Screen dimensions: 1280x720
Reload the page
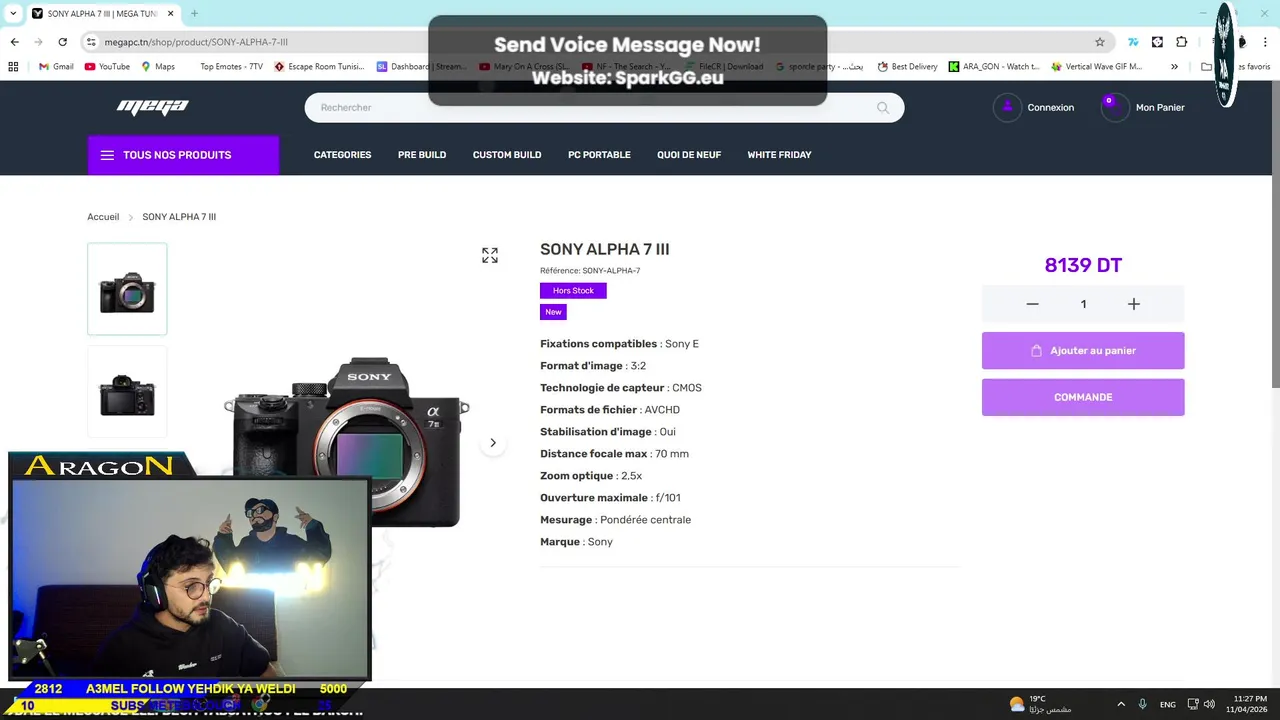(62, 42)
